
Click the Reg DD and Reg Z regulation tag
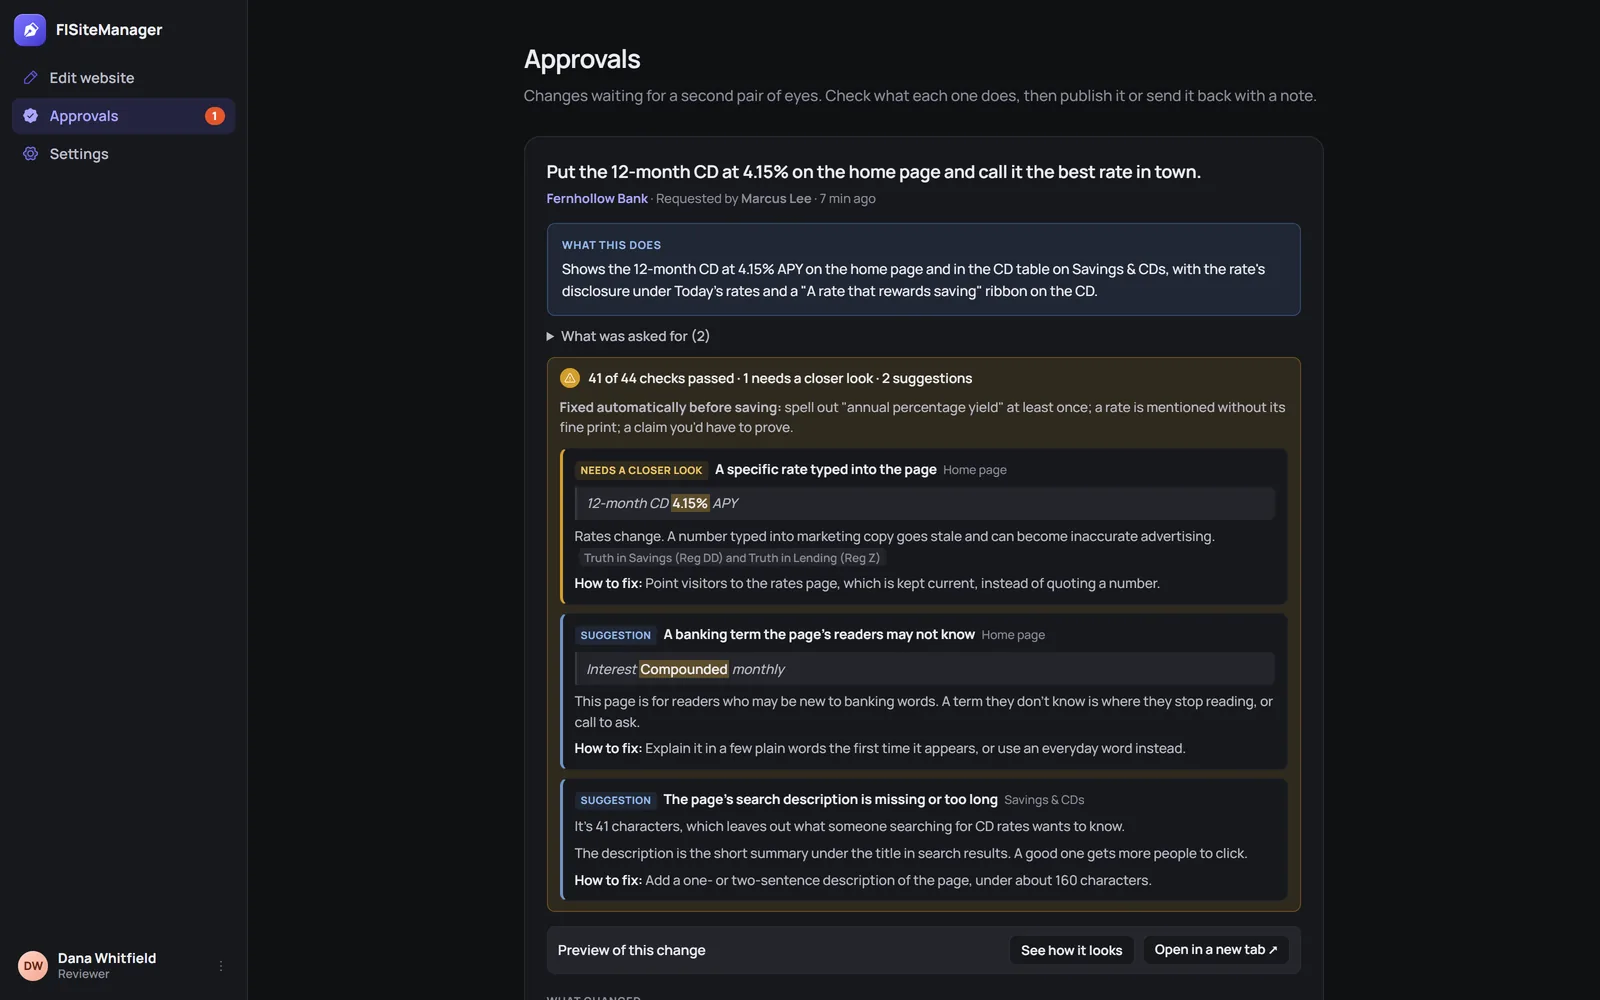[x=732, y=558]
